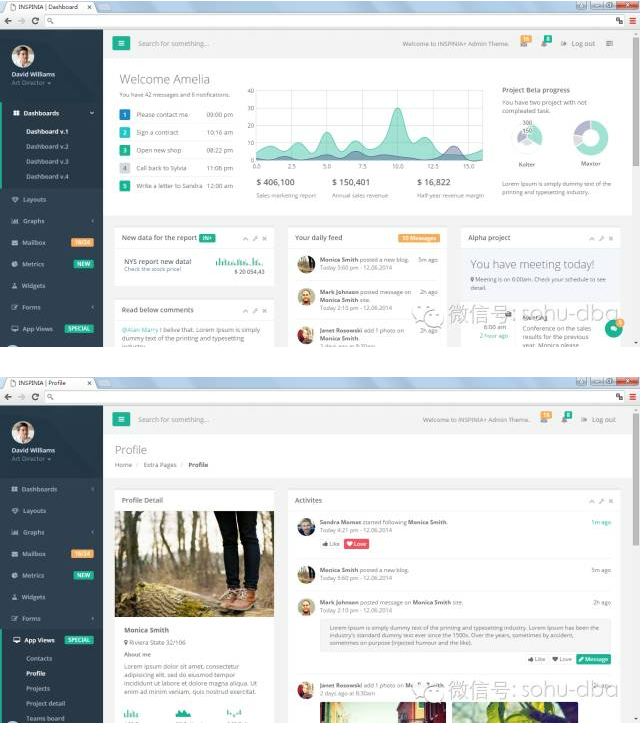The height and width of the screenshot is (730, 642).
Task: Click Extra Pages breadcrumb in Profile window
Action: coord(160,465)
